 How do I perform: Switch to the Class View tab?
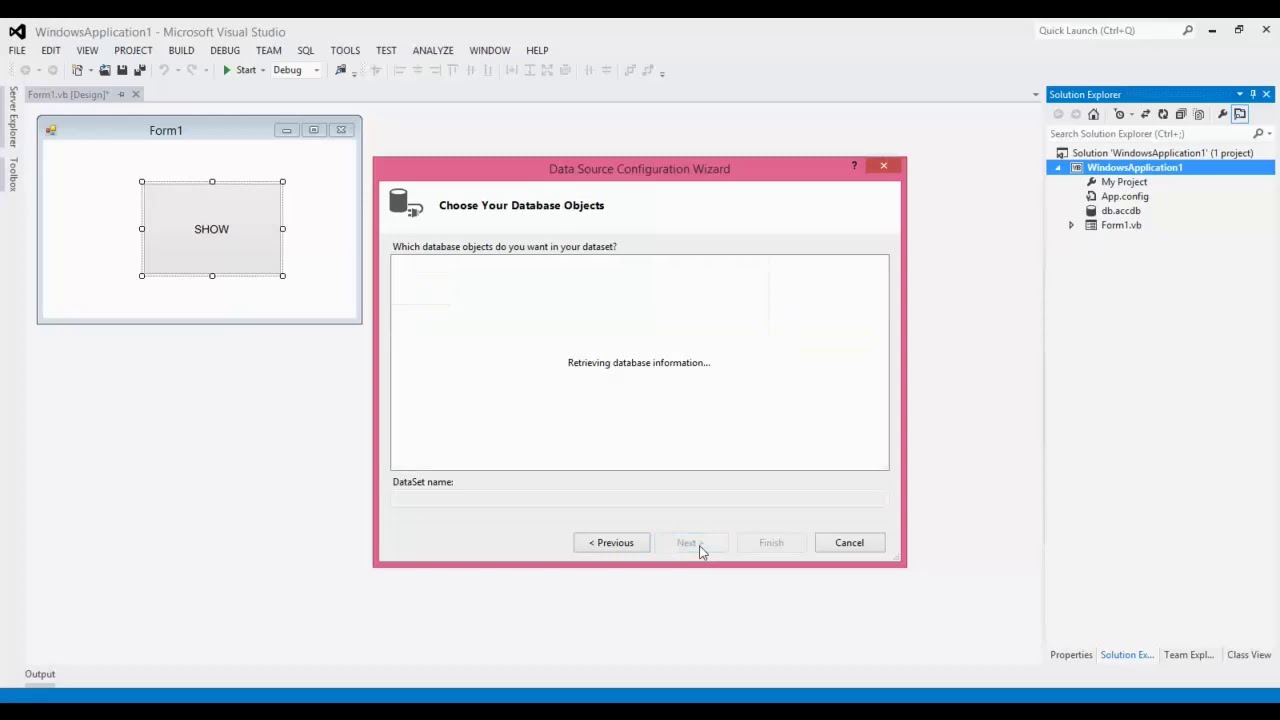pos(1249,655)
